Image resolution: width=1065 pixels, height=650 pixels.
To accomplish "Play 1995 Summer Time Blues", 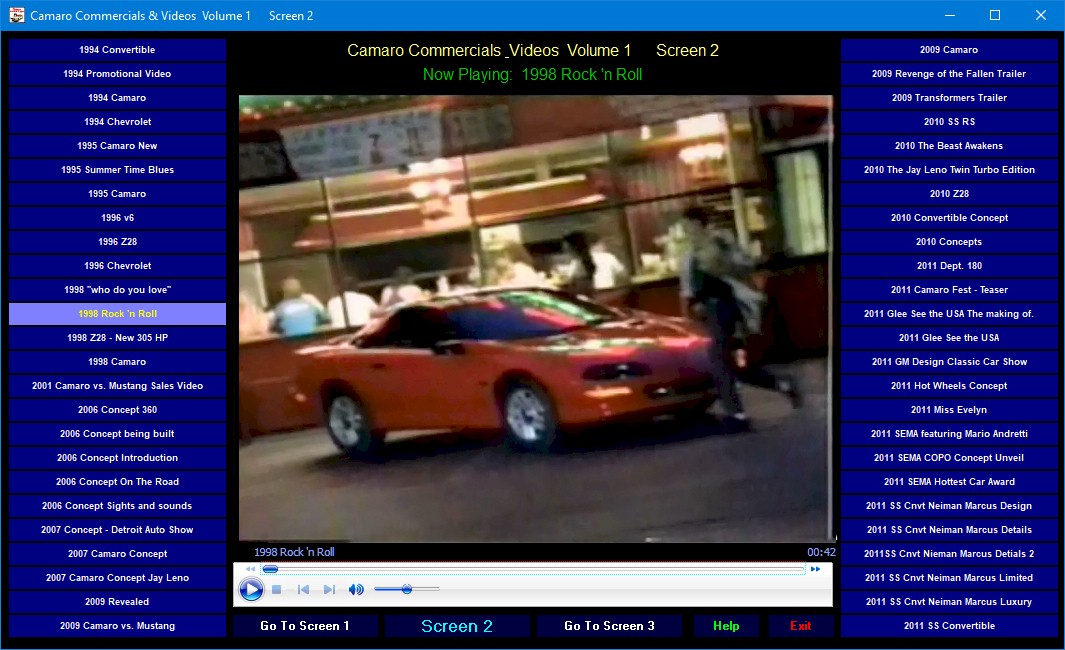I will click(118, 169).
